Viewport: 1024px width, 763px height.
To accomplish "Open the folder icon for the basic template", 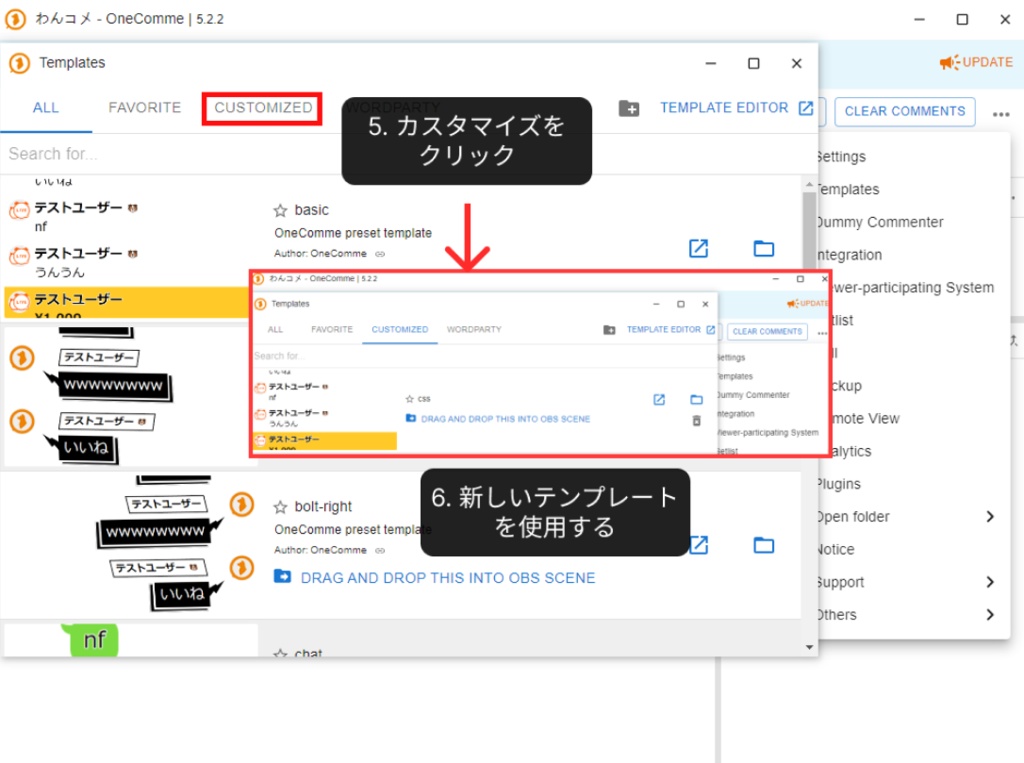I will point(763,248).
